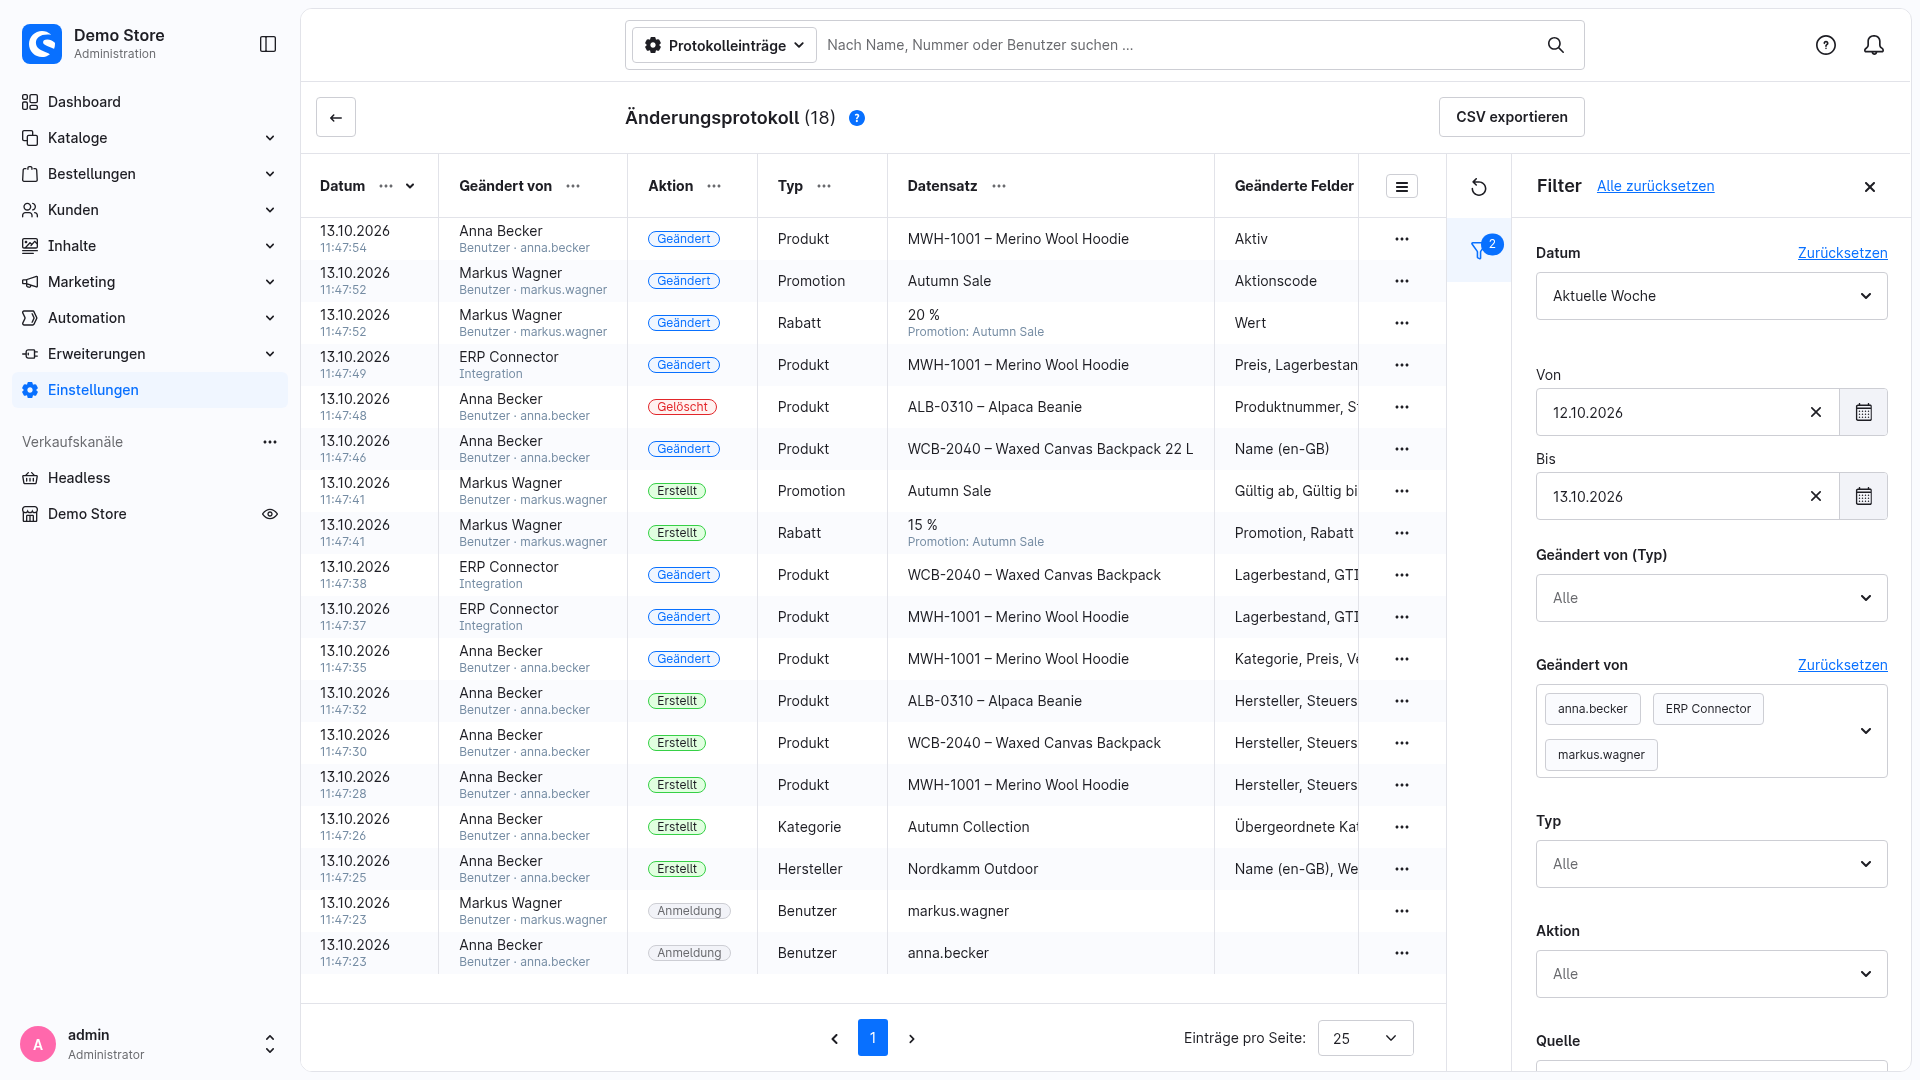Open the Typ filter dropdown

[1712, 864]
